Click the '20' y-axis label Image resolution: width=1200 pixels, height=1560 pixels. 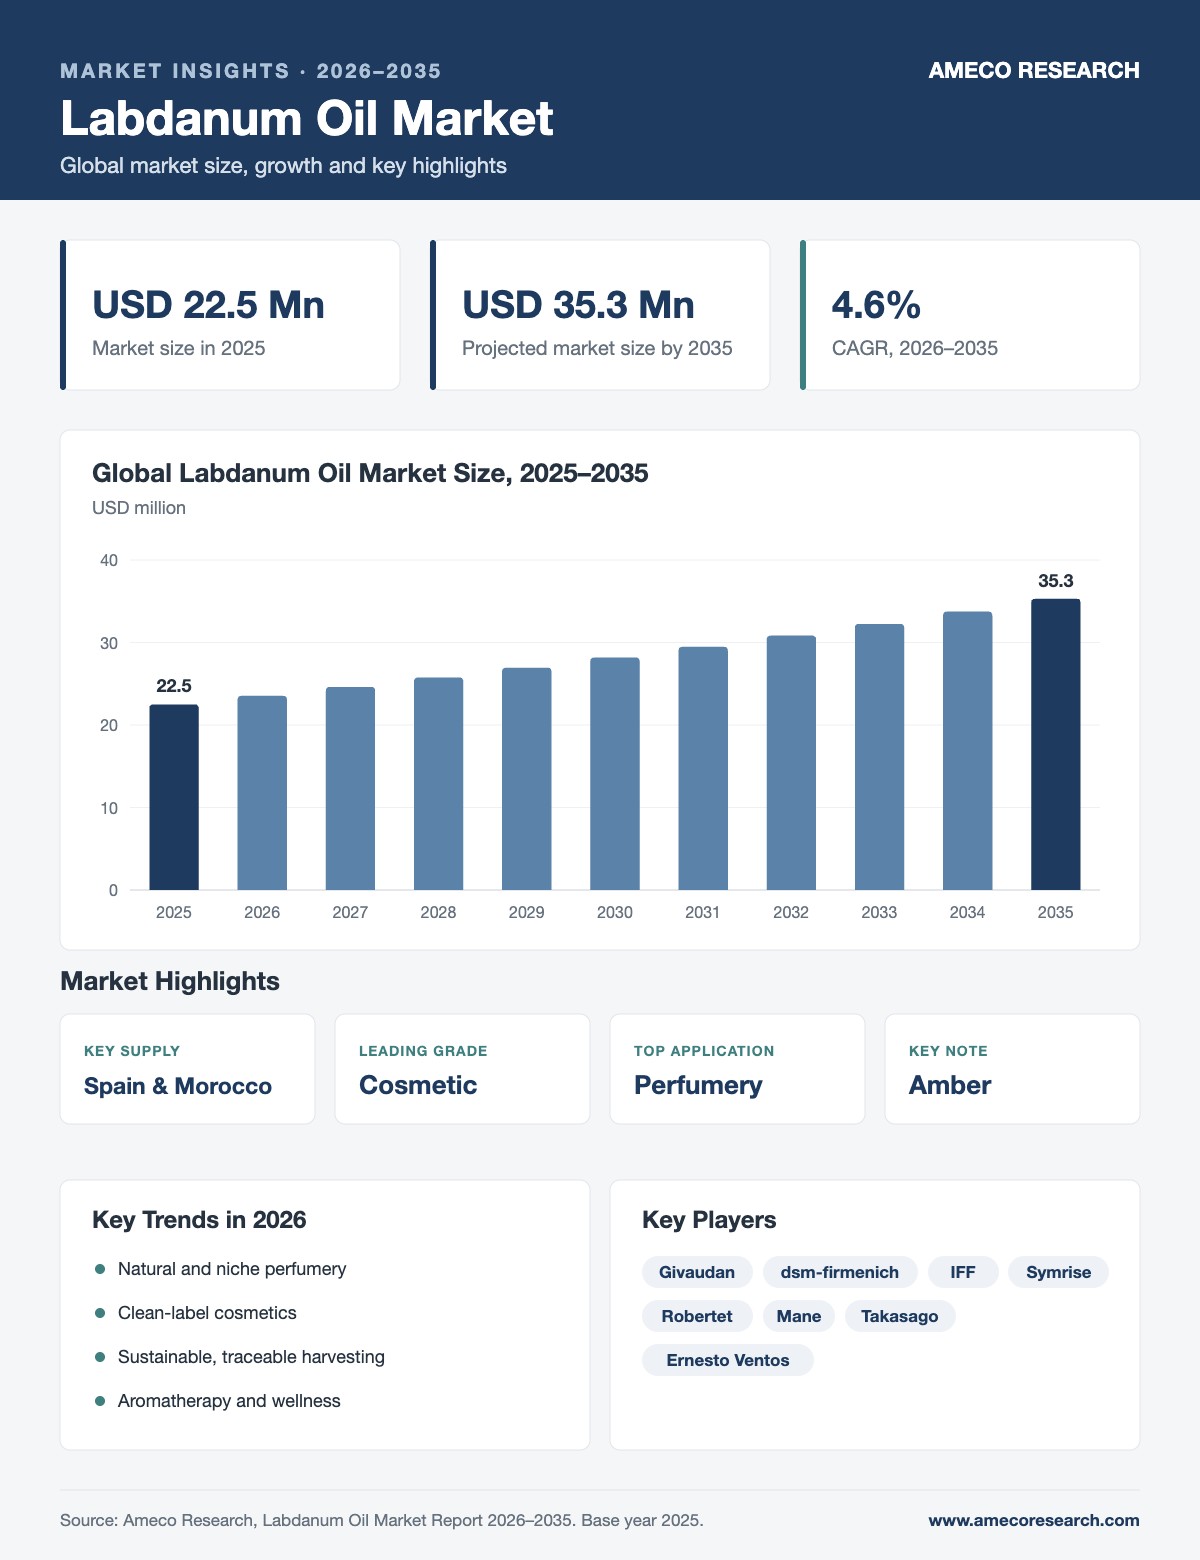pos(109,725)
